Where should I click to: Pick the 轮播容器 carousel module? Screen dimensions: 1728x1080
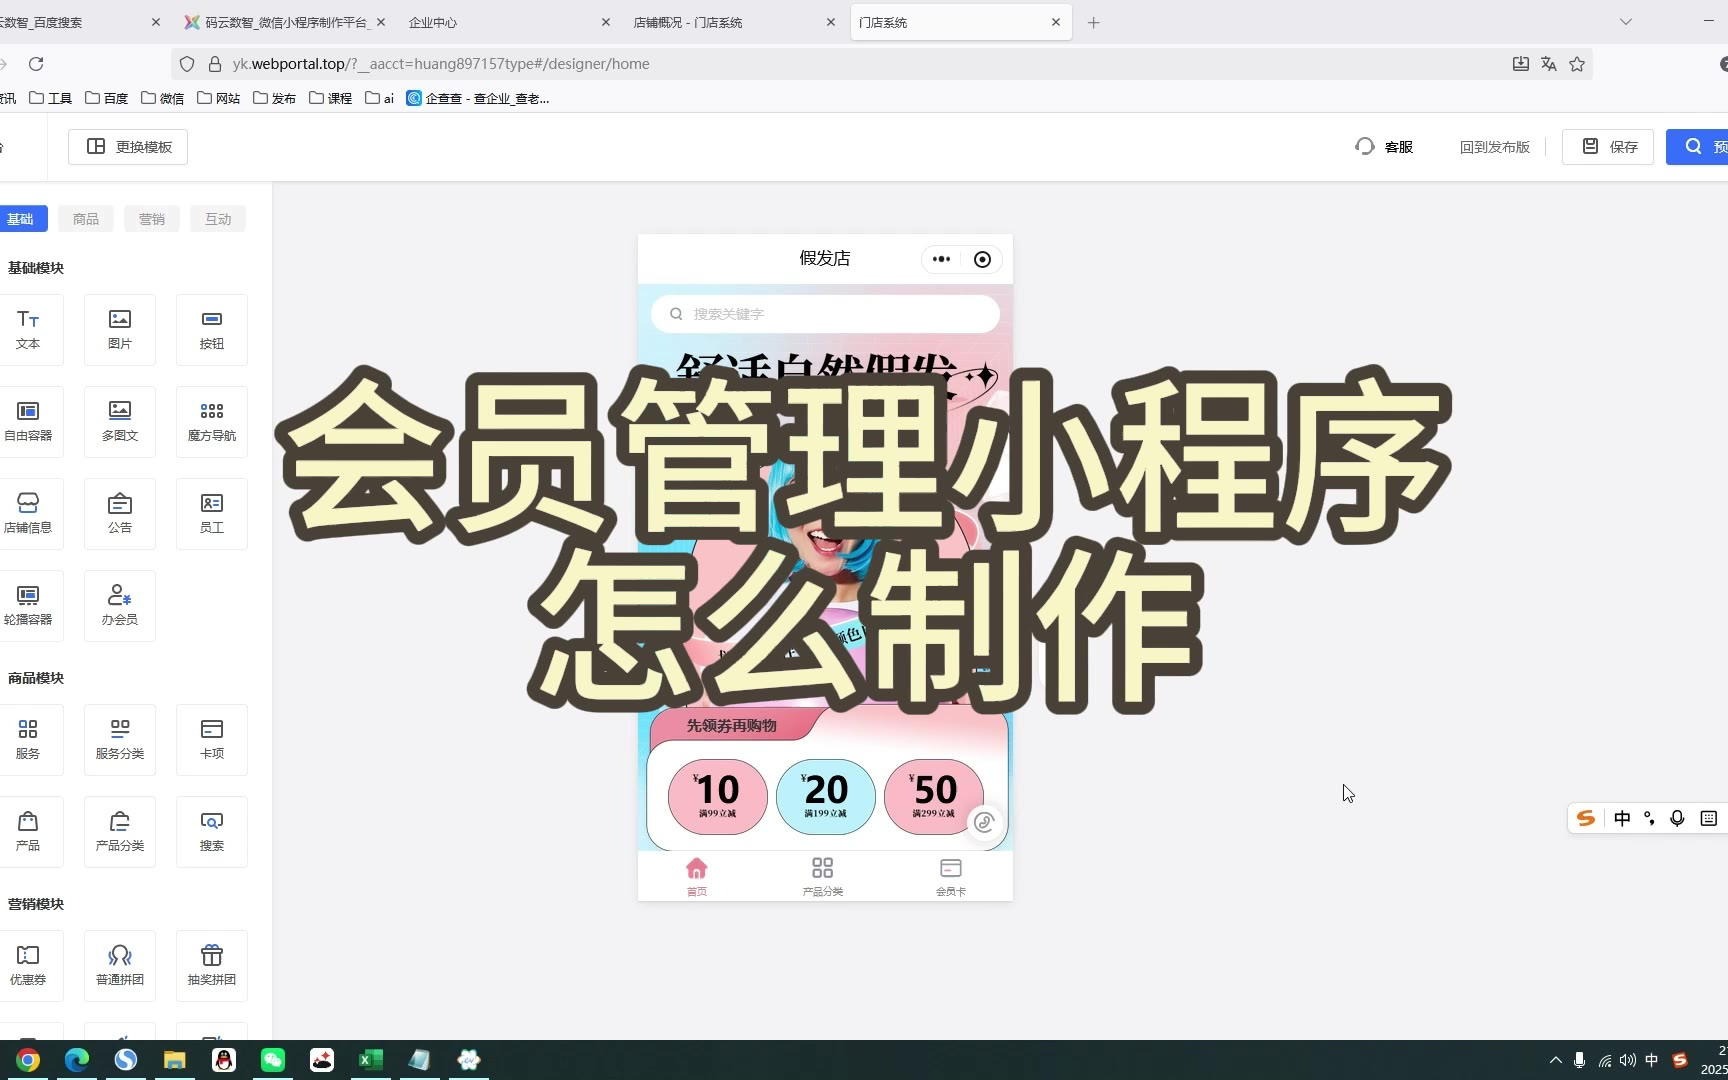[28, 605]
